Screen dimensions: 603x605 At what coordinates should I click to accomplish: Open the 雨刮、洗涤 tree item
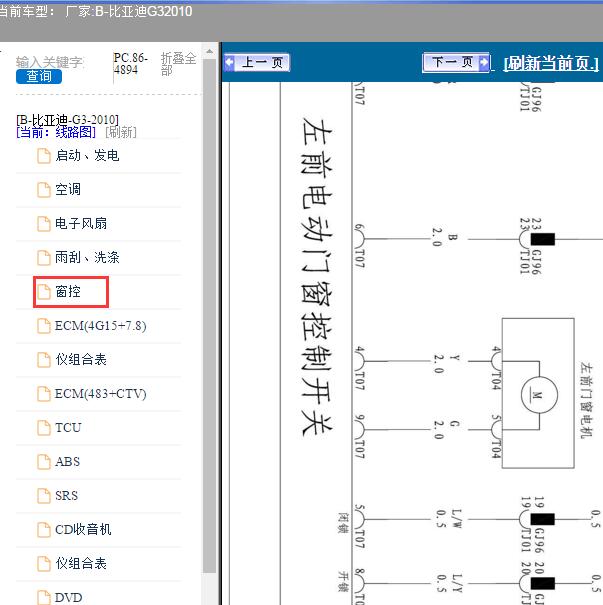pos(87,257)
